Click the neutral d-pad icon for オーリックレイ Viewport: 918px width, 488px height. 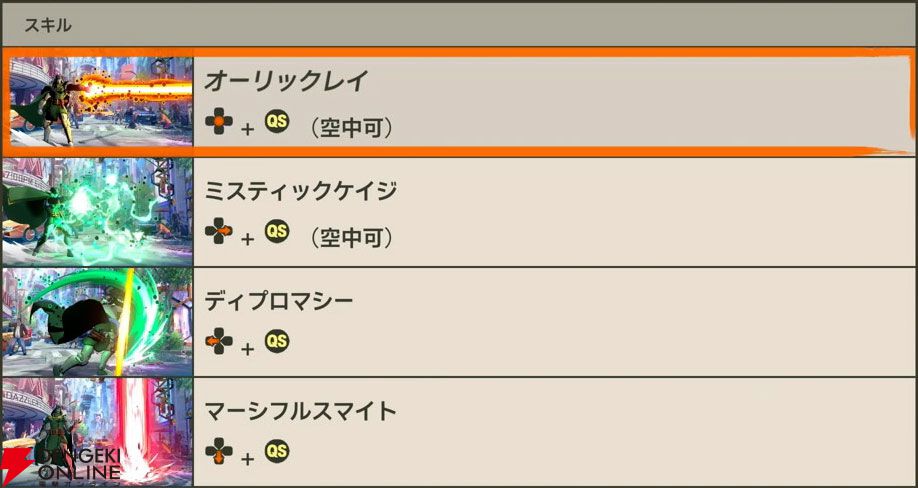(x=218, y=122)
